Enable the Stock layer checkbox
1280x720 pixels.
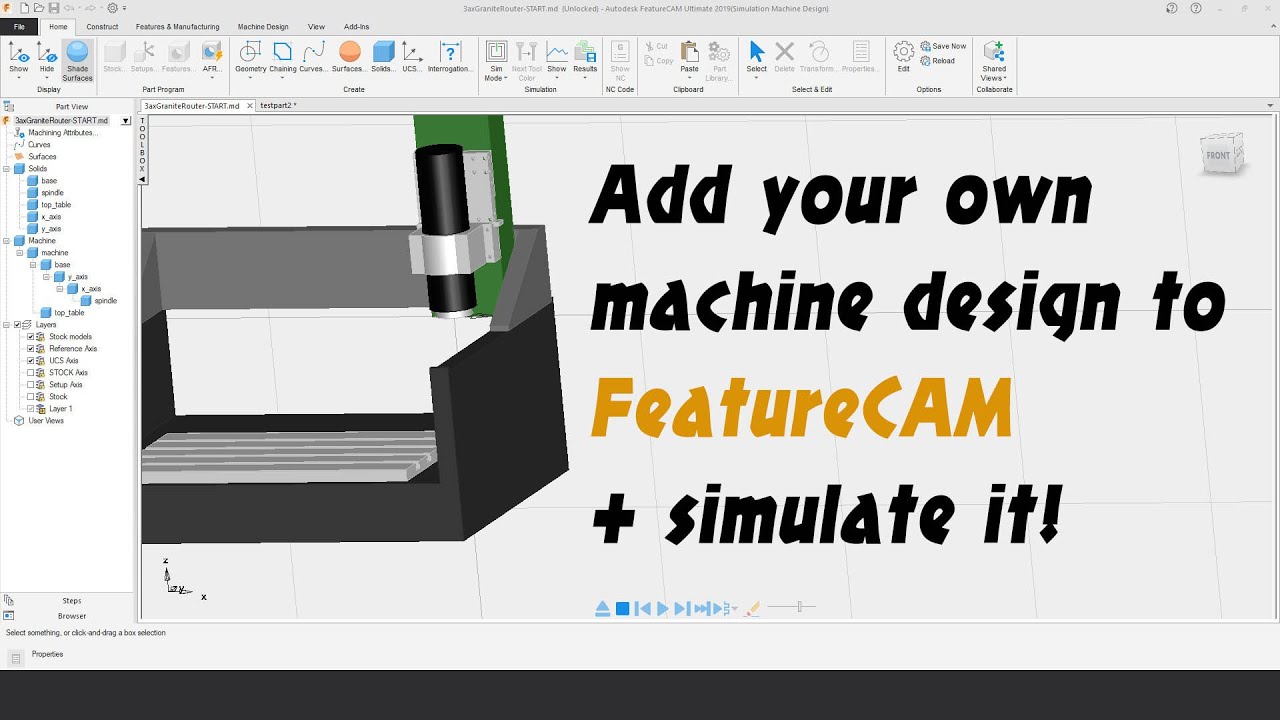pos(30,397)
